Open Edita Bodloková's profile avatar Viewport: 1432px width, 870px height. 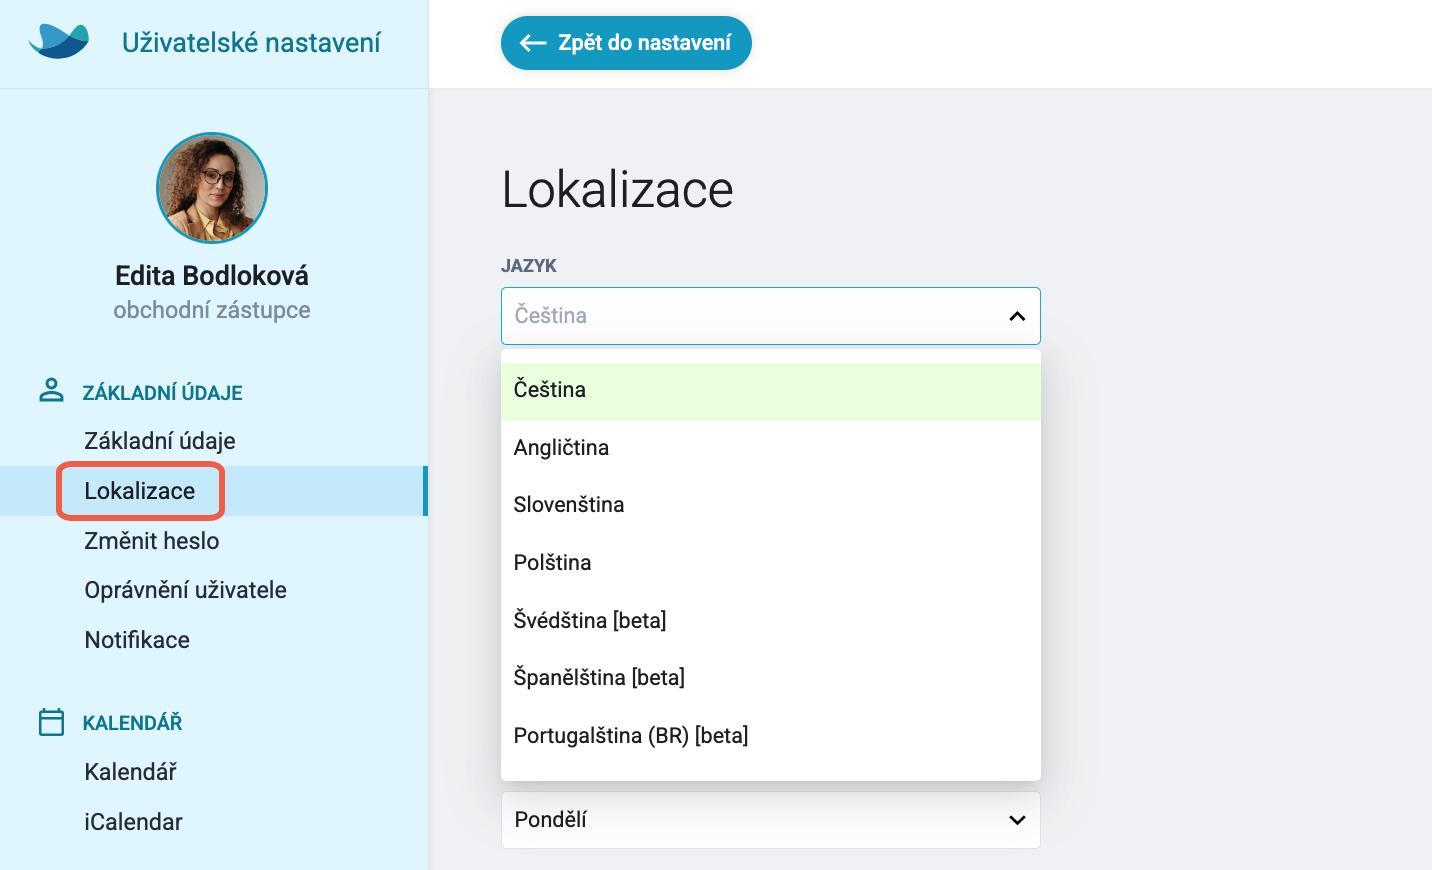(x=212, y=188)
